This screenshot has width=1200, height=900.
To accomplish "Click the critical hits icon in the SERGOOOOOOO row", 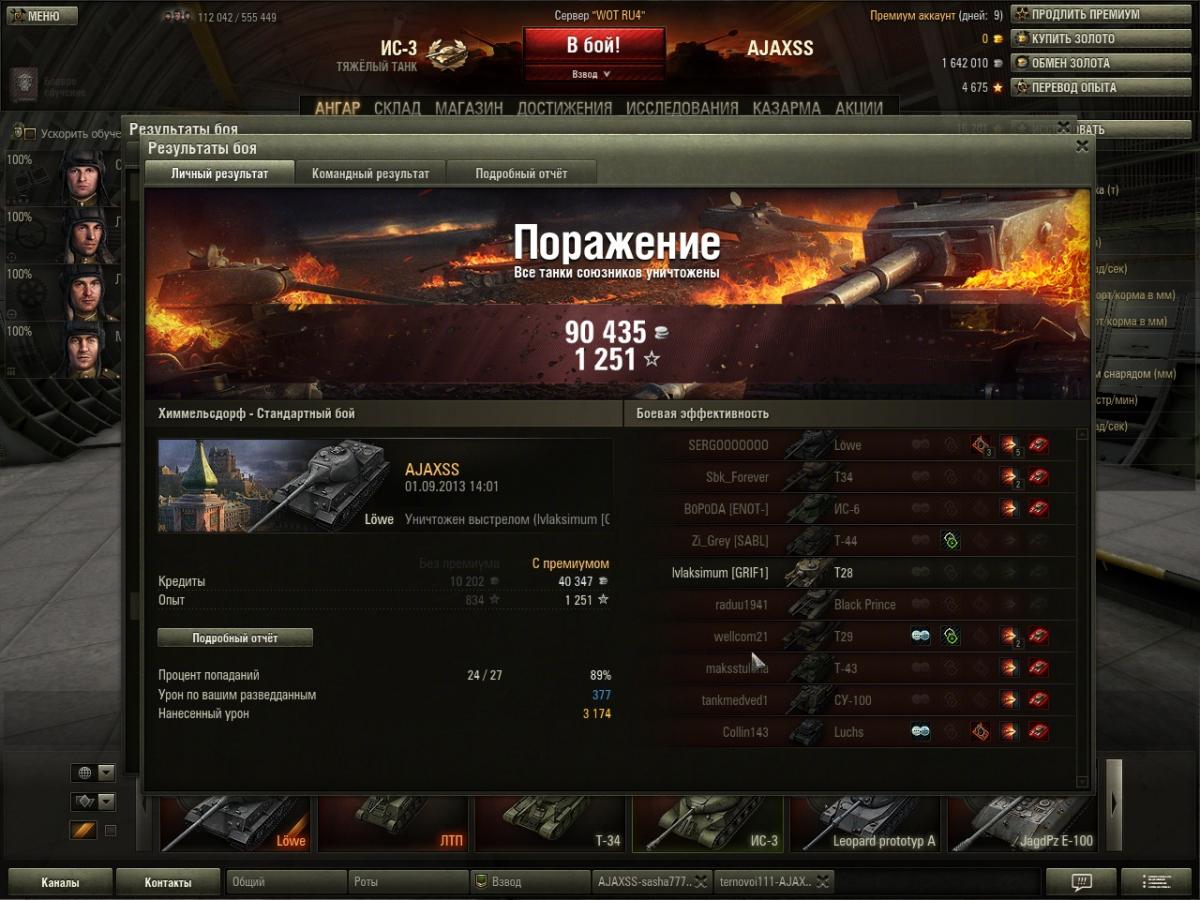I will click(x=980, y=445).
